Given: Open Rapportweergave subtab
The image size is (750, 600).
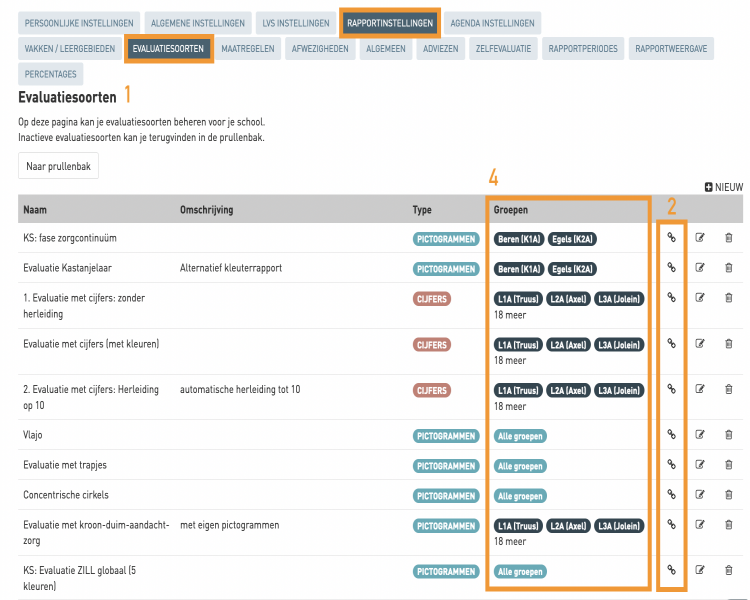Looking at the screenshot, I should tap(671, 49).
